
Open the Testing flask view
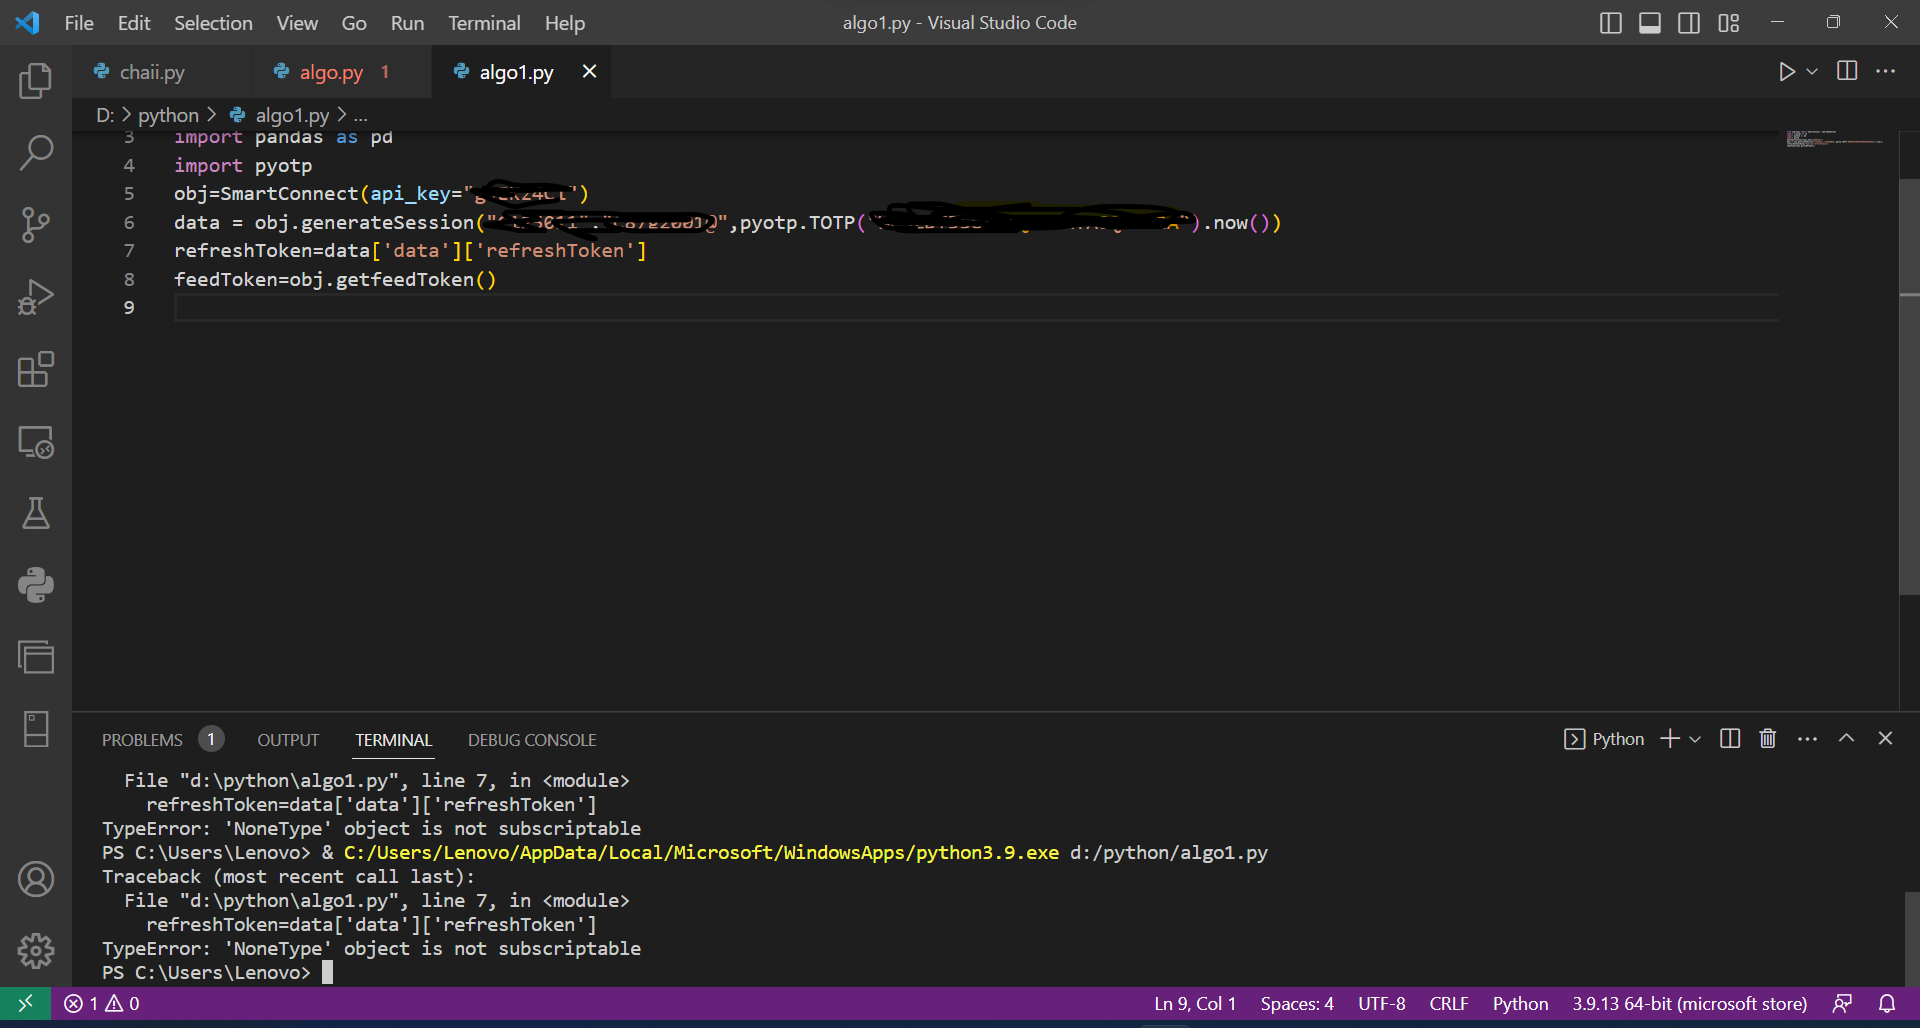click(x=36, y=513)
